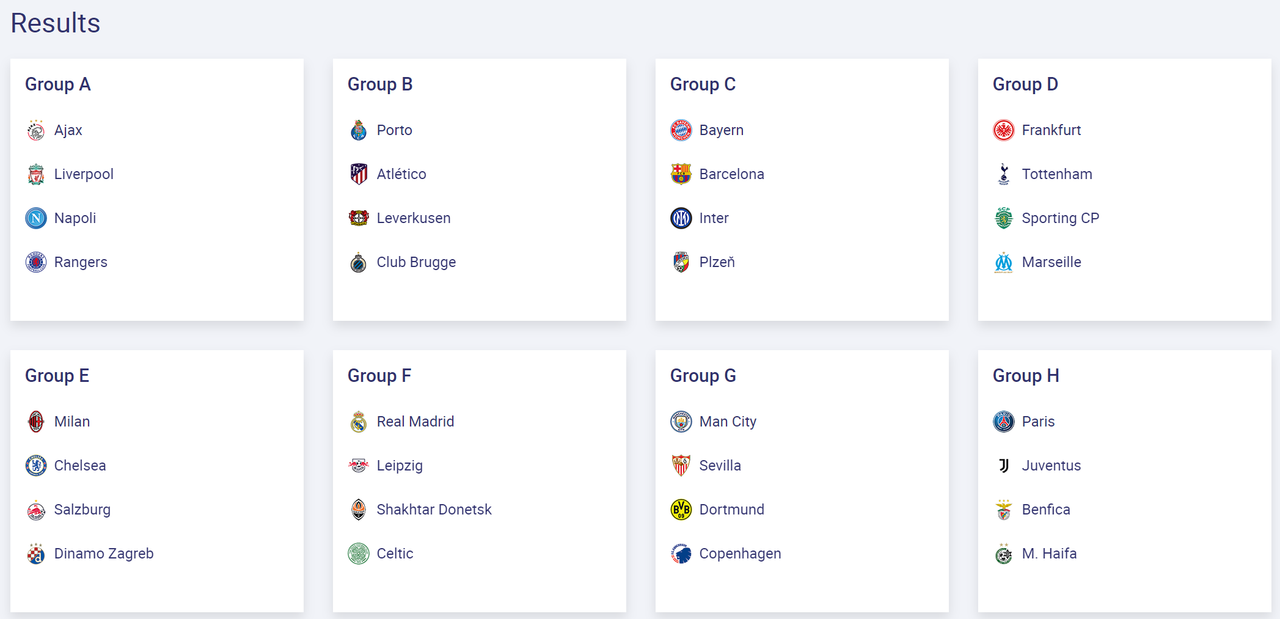Click the Olympique Marseille logo
Image resolution: width=1280 pixels, height=619 pixels.
coord(1004,262)
